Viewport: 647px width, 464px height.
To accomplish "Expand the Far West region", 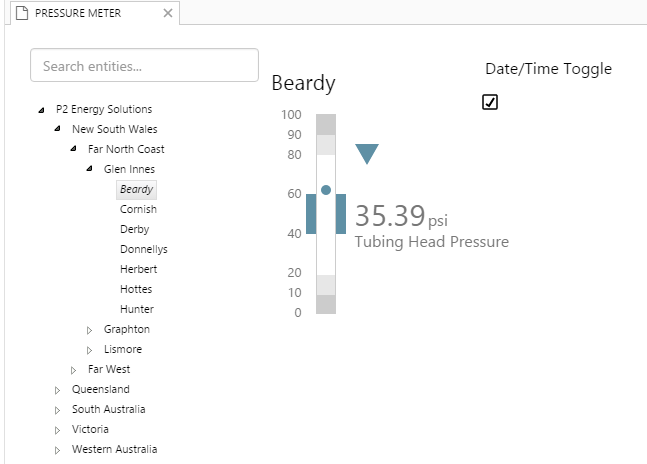I will click(x=73, y=370).
